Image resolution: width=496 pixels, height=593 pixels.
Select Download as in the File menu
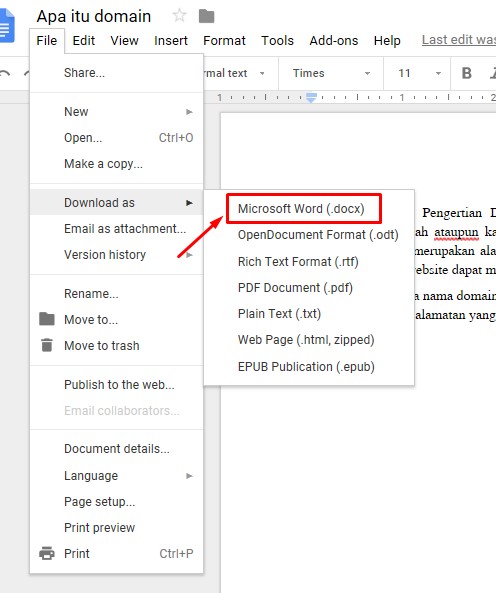click(116, 203)
